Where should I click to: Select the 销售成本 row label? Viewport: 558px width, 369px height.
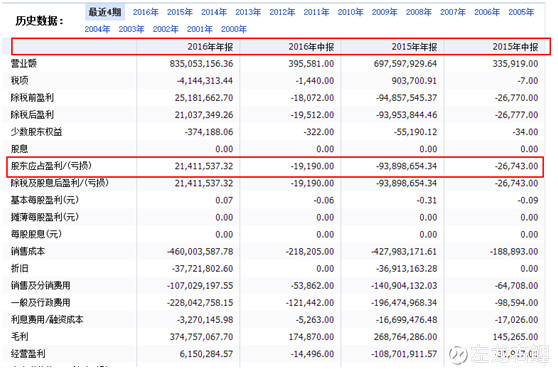coord(28,252)
